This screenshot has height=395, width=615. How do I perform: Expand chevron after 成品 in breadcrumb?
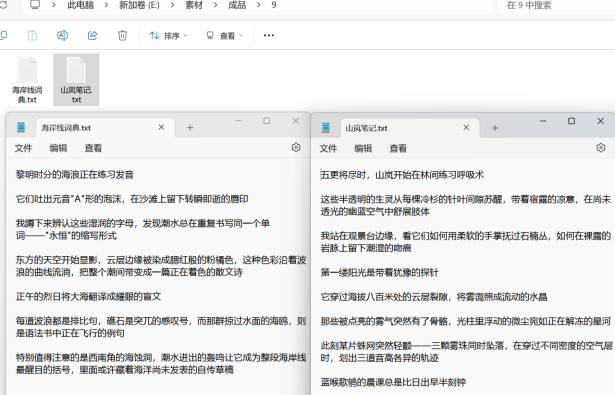(x=258, y=5)
